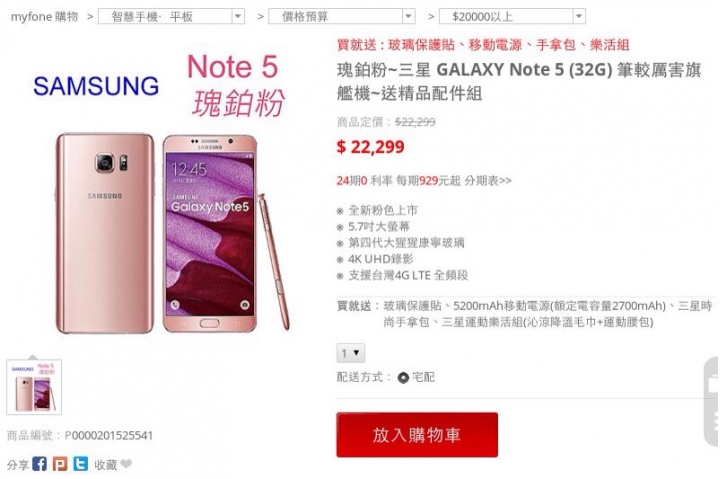Viewport: 720px width, 479px height.
Task: Expand the 價格預算 breadcrumb dropdown
Action: [x=342, y=17]
